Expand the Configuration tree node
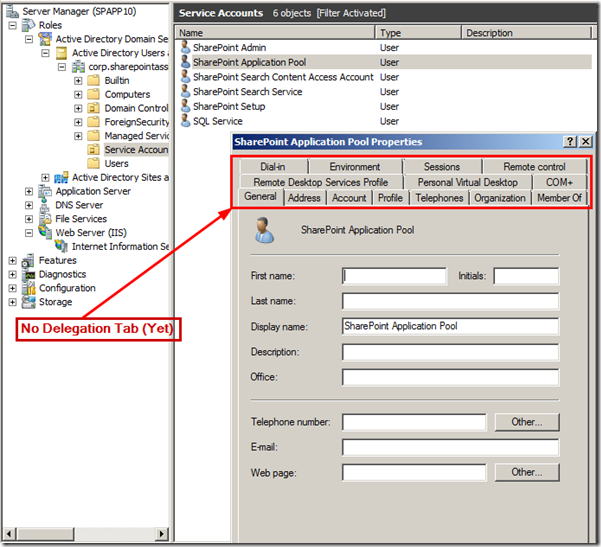 coord(13,288)
